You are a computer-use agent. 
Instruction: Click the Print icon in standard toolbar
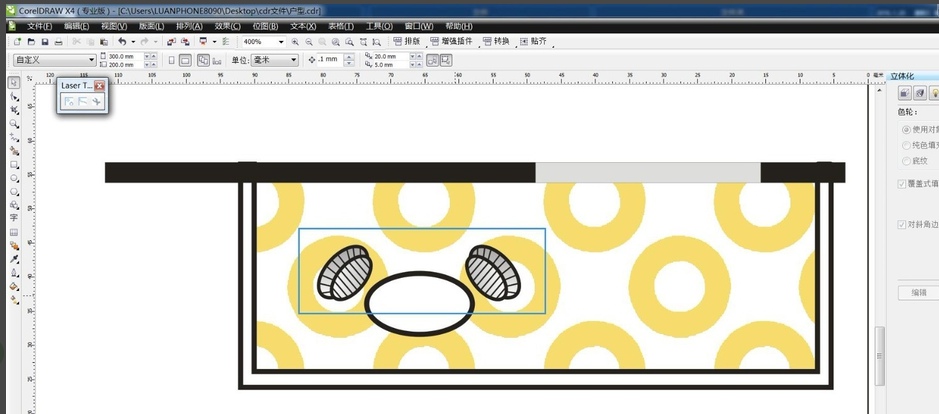[x=59, y=42]
